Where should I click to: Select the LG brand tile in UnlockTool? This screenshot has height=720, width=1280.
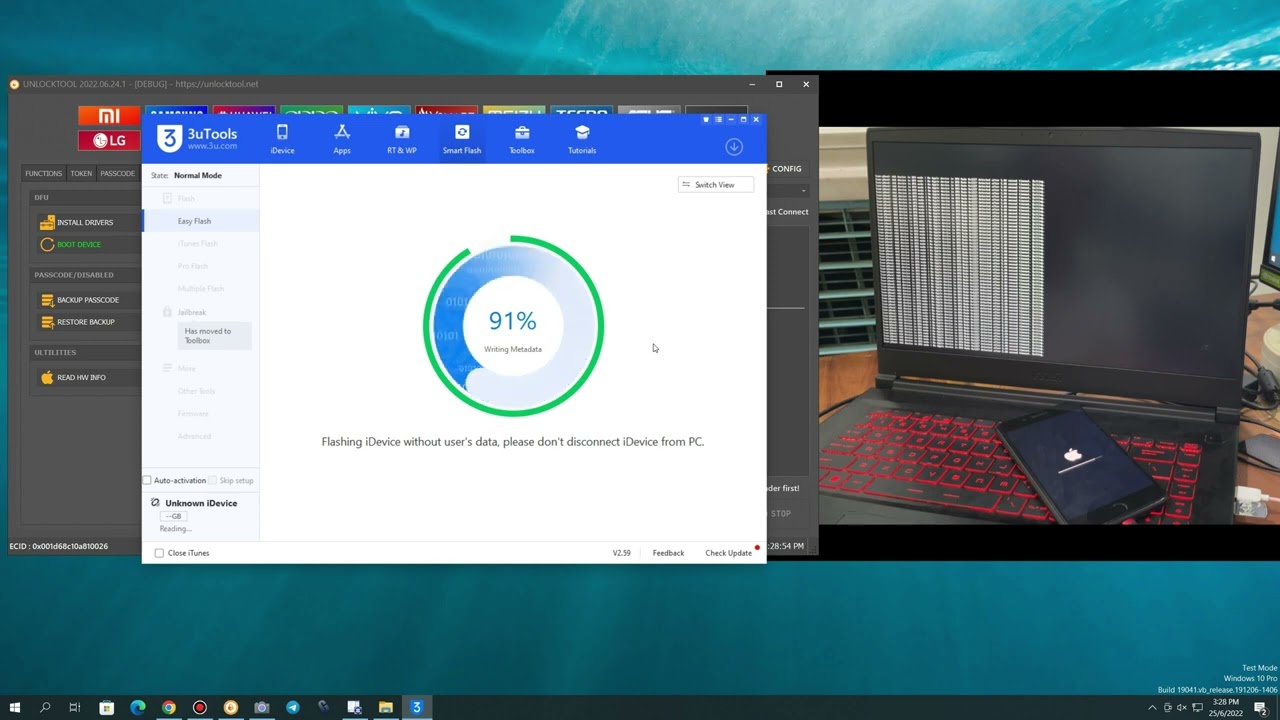[109, 141]
